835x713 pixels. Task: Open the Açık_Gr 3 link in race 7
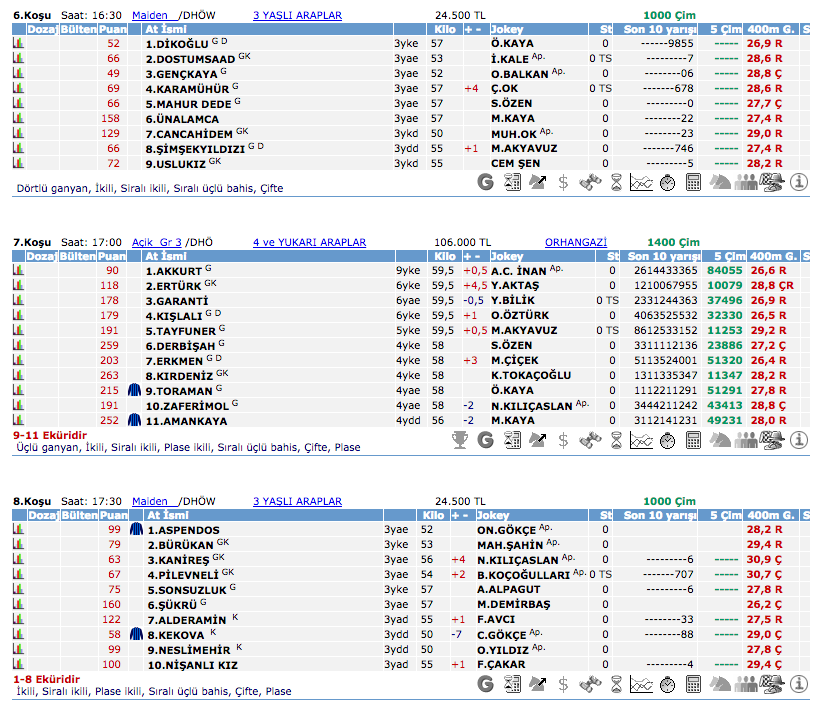pyautogui.click(x=156, y=242)
